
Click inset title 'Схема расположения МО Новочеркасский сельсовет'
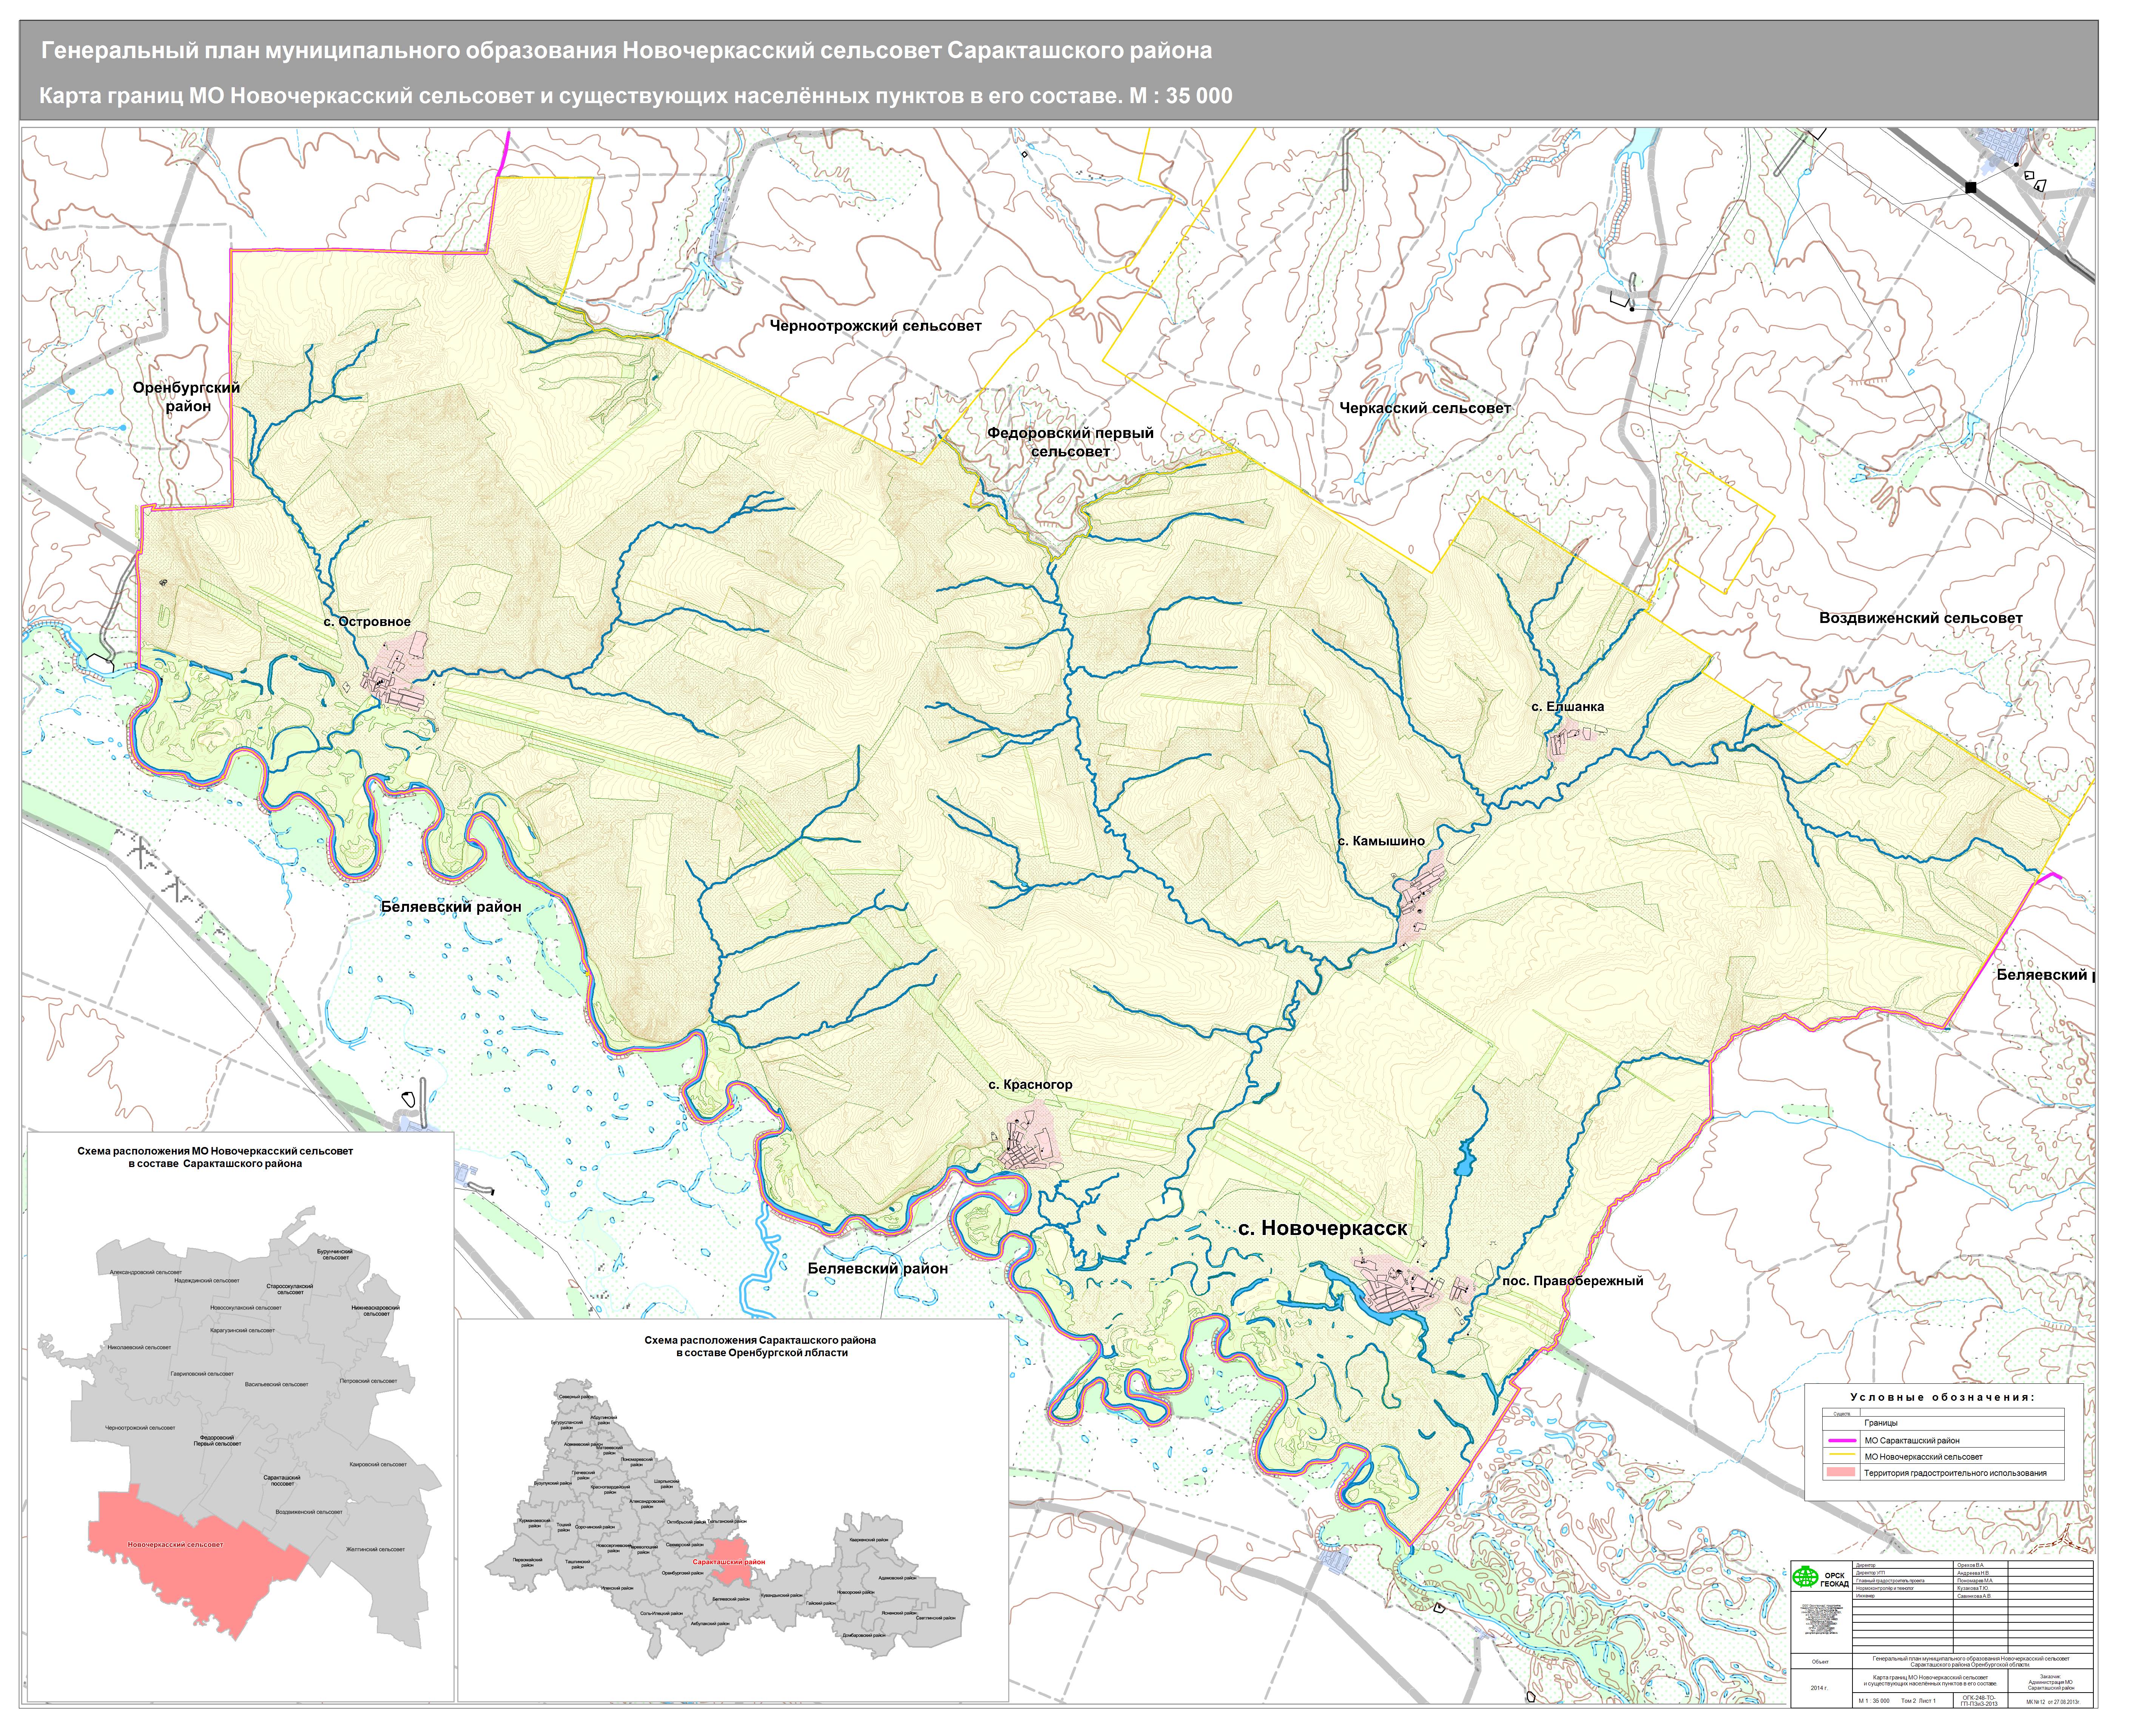(215, 1152)
